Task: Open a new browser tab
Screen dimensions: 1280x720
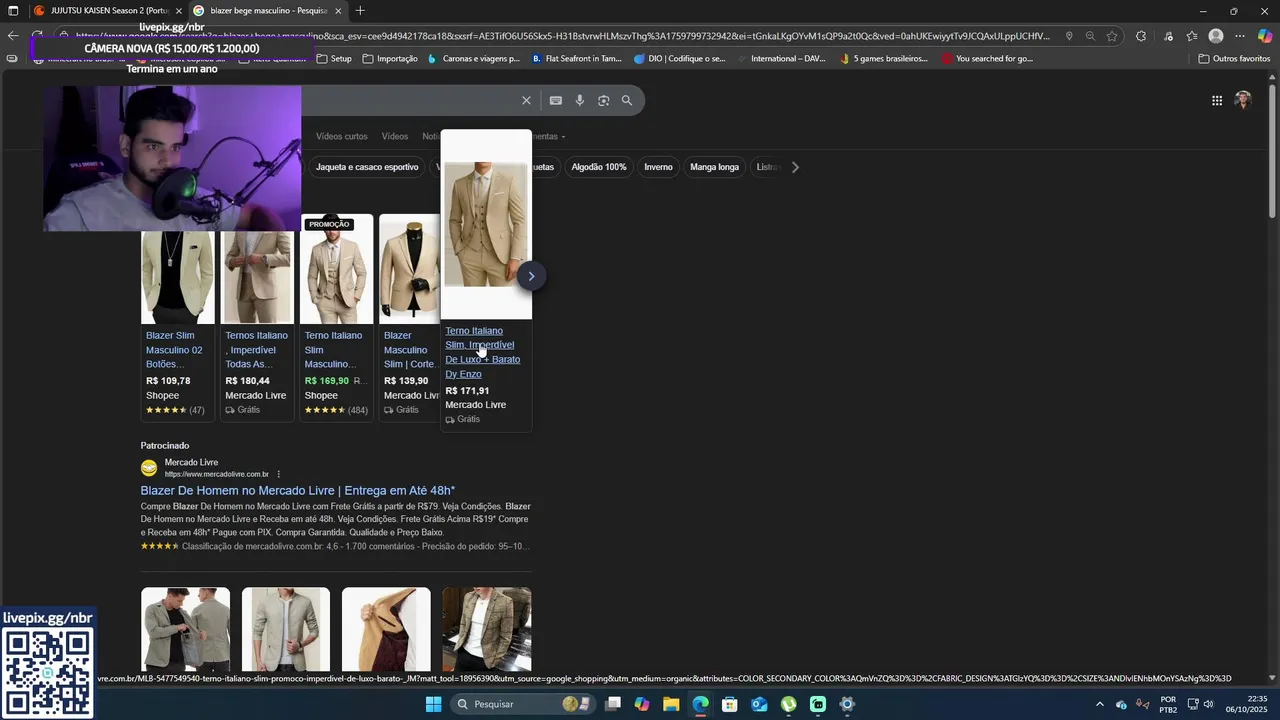Action: (x=360, y=11)
